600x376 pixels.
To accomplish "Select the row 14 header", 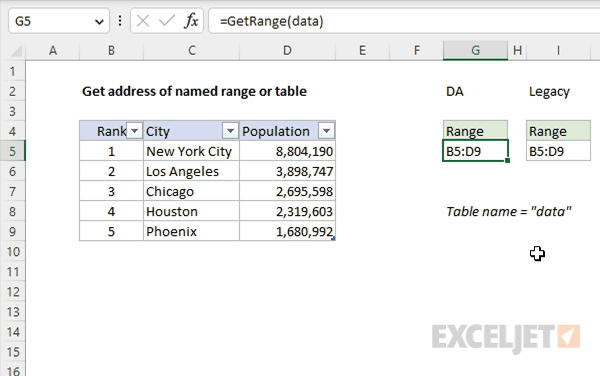I will click(x=13, y=332).
